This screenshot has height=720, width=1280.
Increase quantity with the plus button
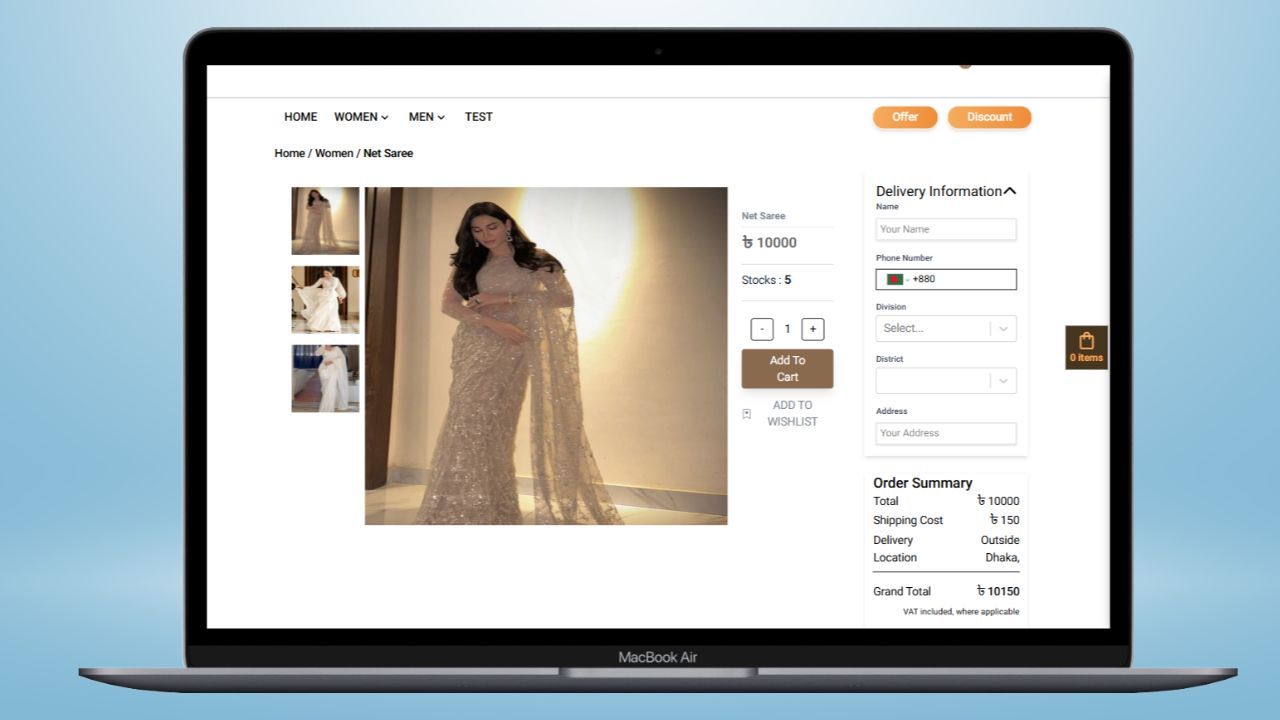tap(812, 329)
